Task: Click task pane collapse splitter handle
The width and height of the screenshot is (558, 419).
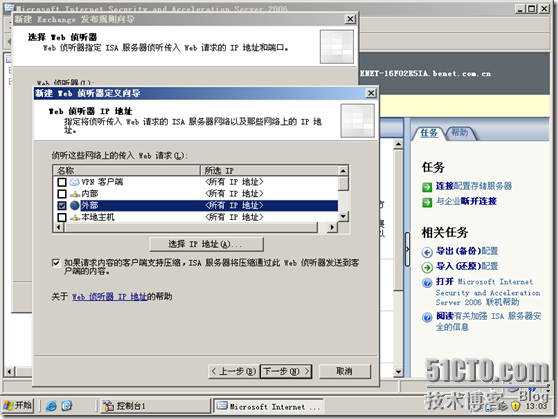Action: click(407, 250)
